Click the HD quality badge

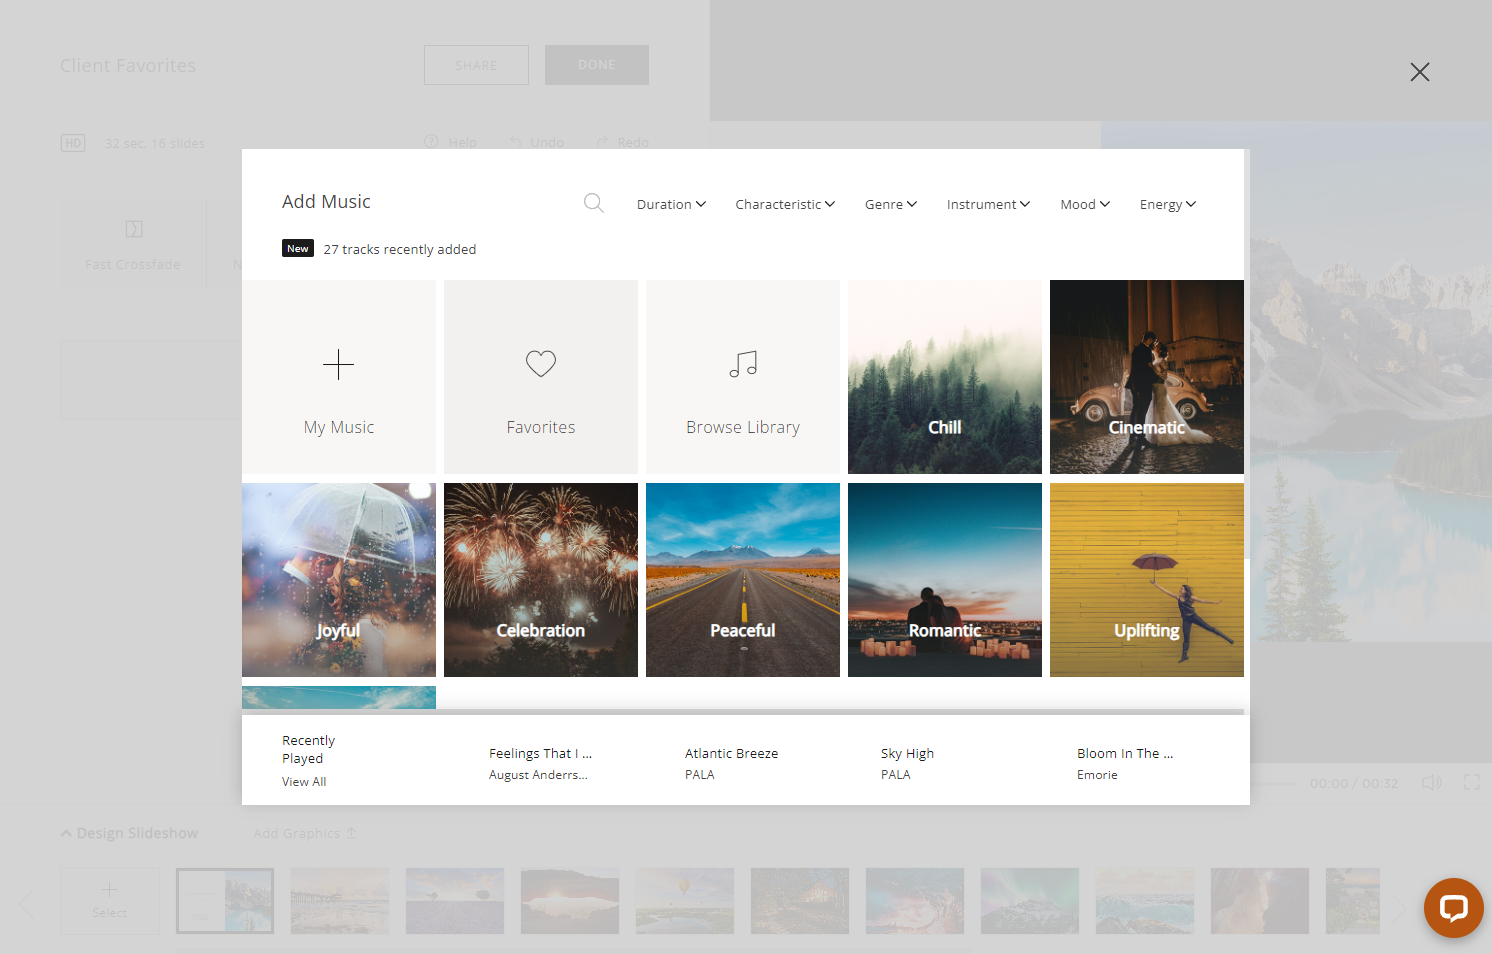73,143
